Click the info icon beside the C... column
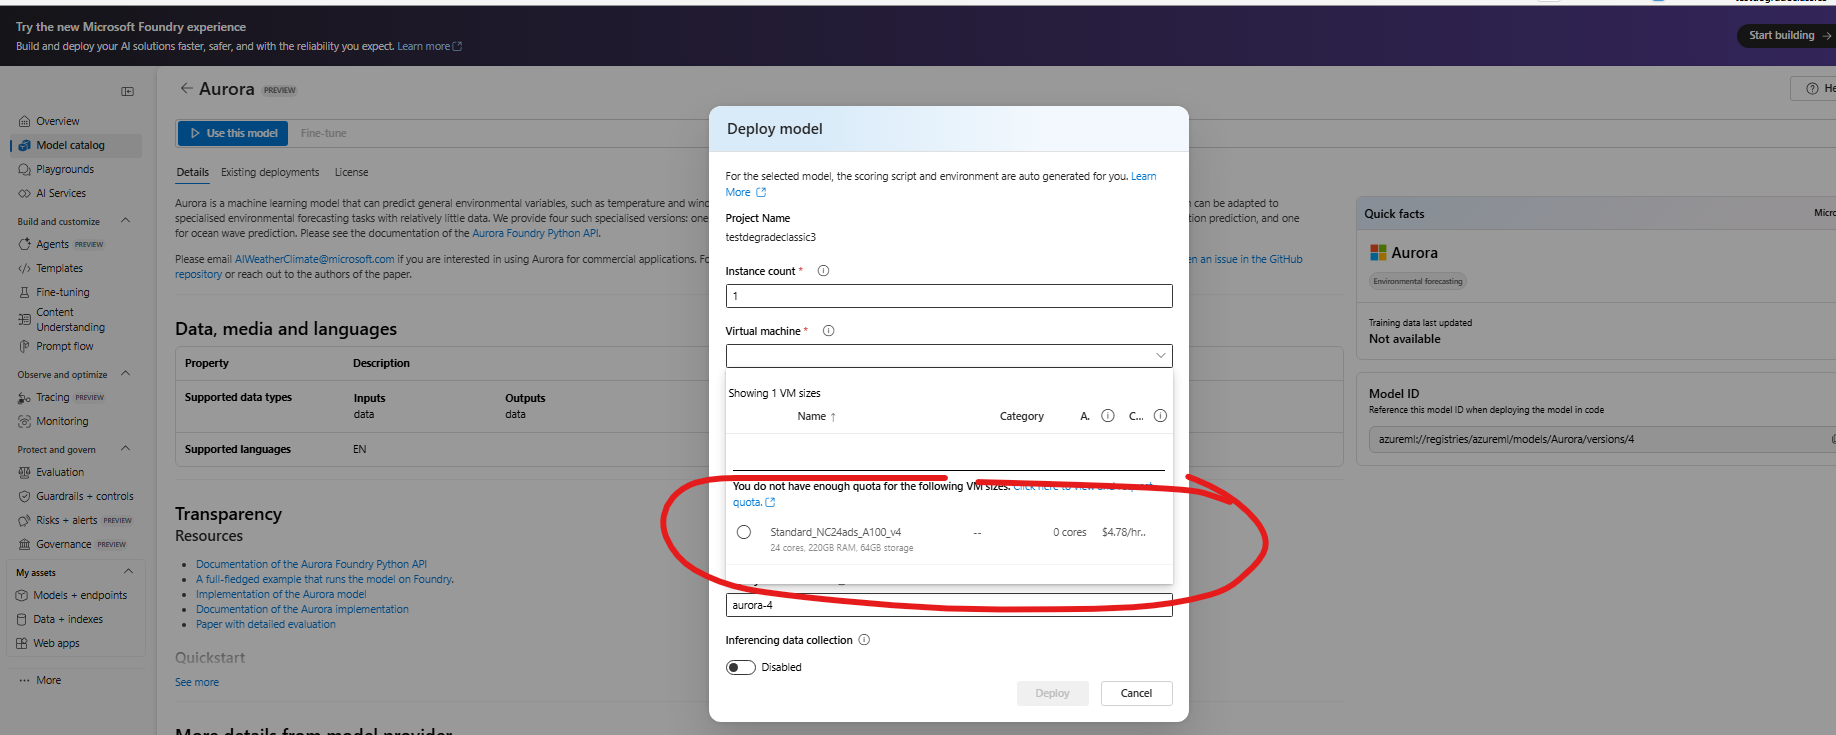Image resolution: width=1836 pixels, height=735 pixels. (x=1160, y=416)
